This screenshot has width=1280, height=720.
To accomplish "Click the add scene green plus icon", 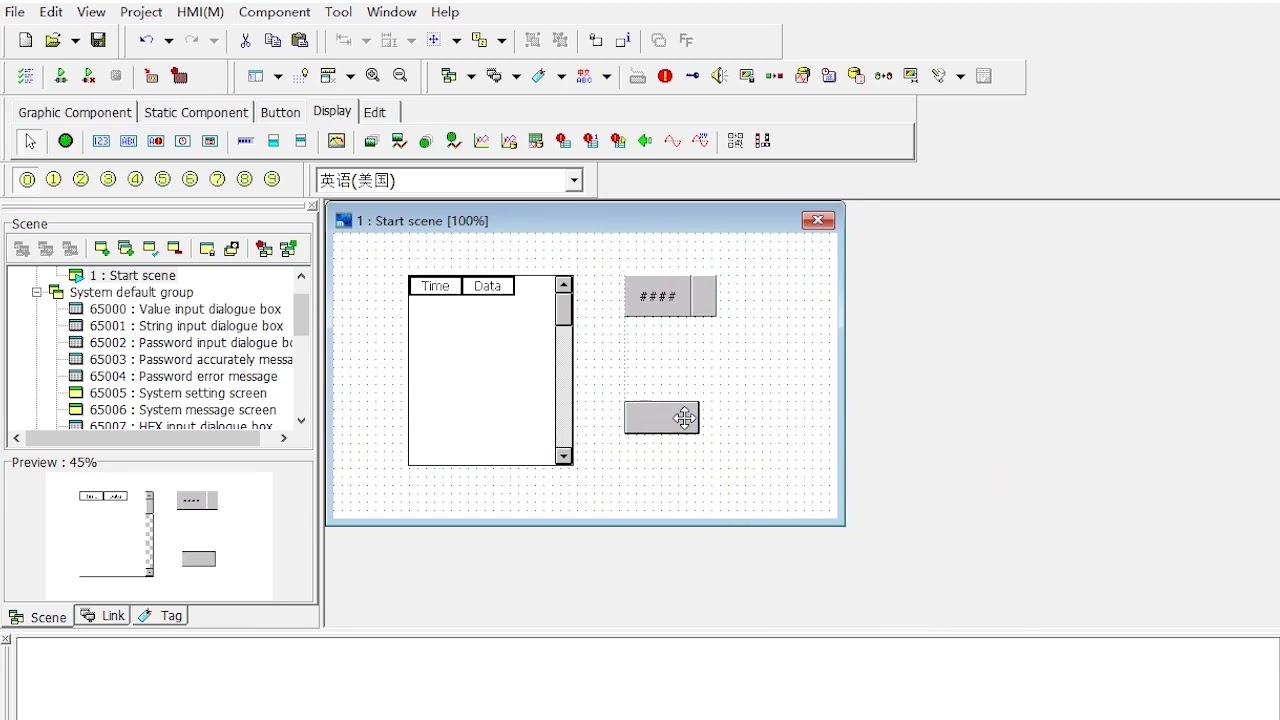I will (x=101, y=248).
